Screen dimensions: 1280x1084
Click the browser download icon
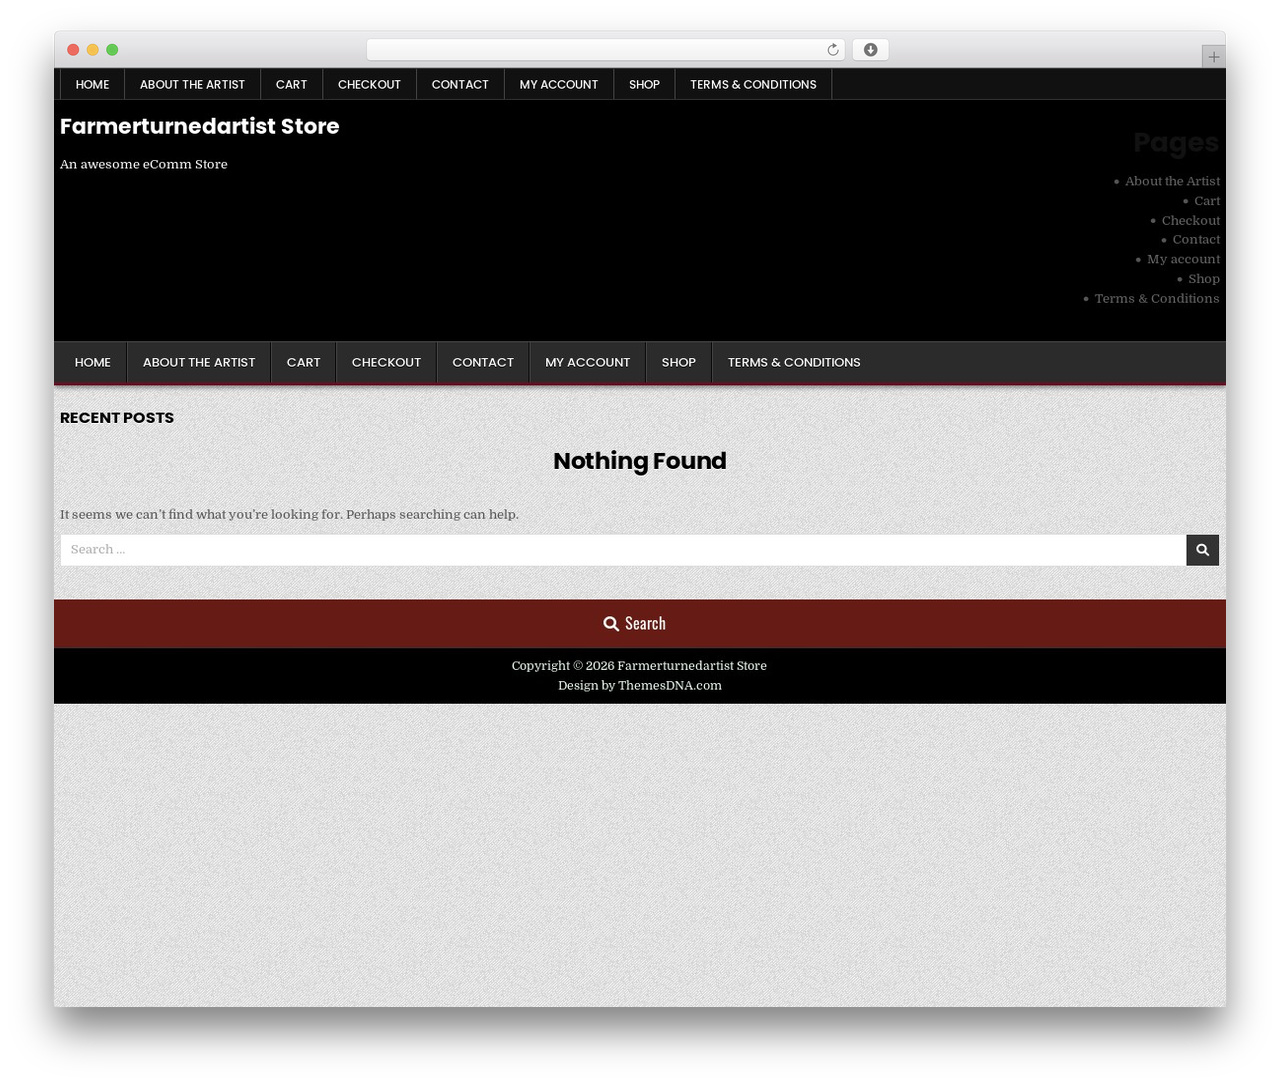[x=871, y=50]
